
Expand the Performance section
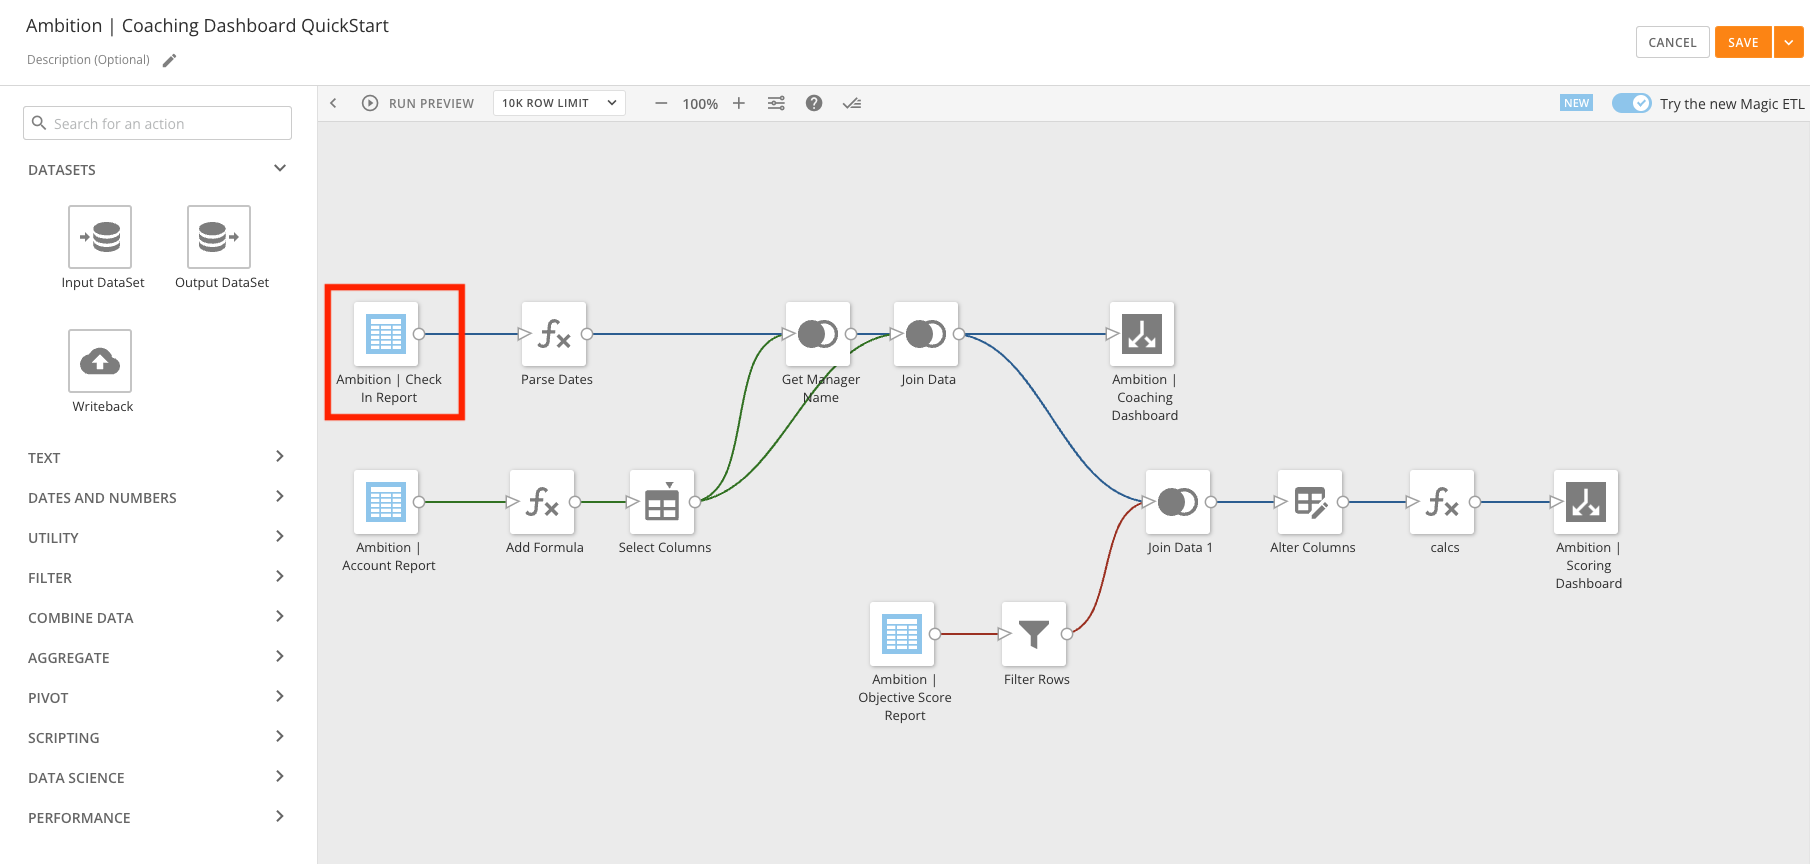[x=280, y=817]
